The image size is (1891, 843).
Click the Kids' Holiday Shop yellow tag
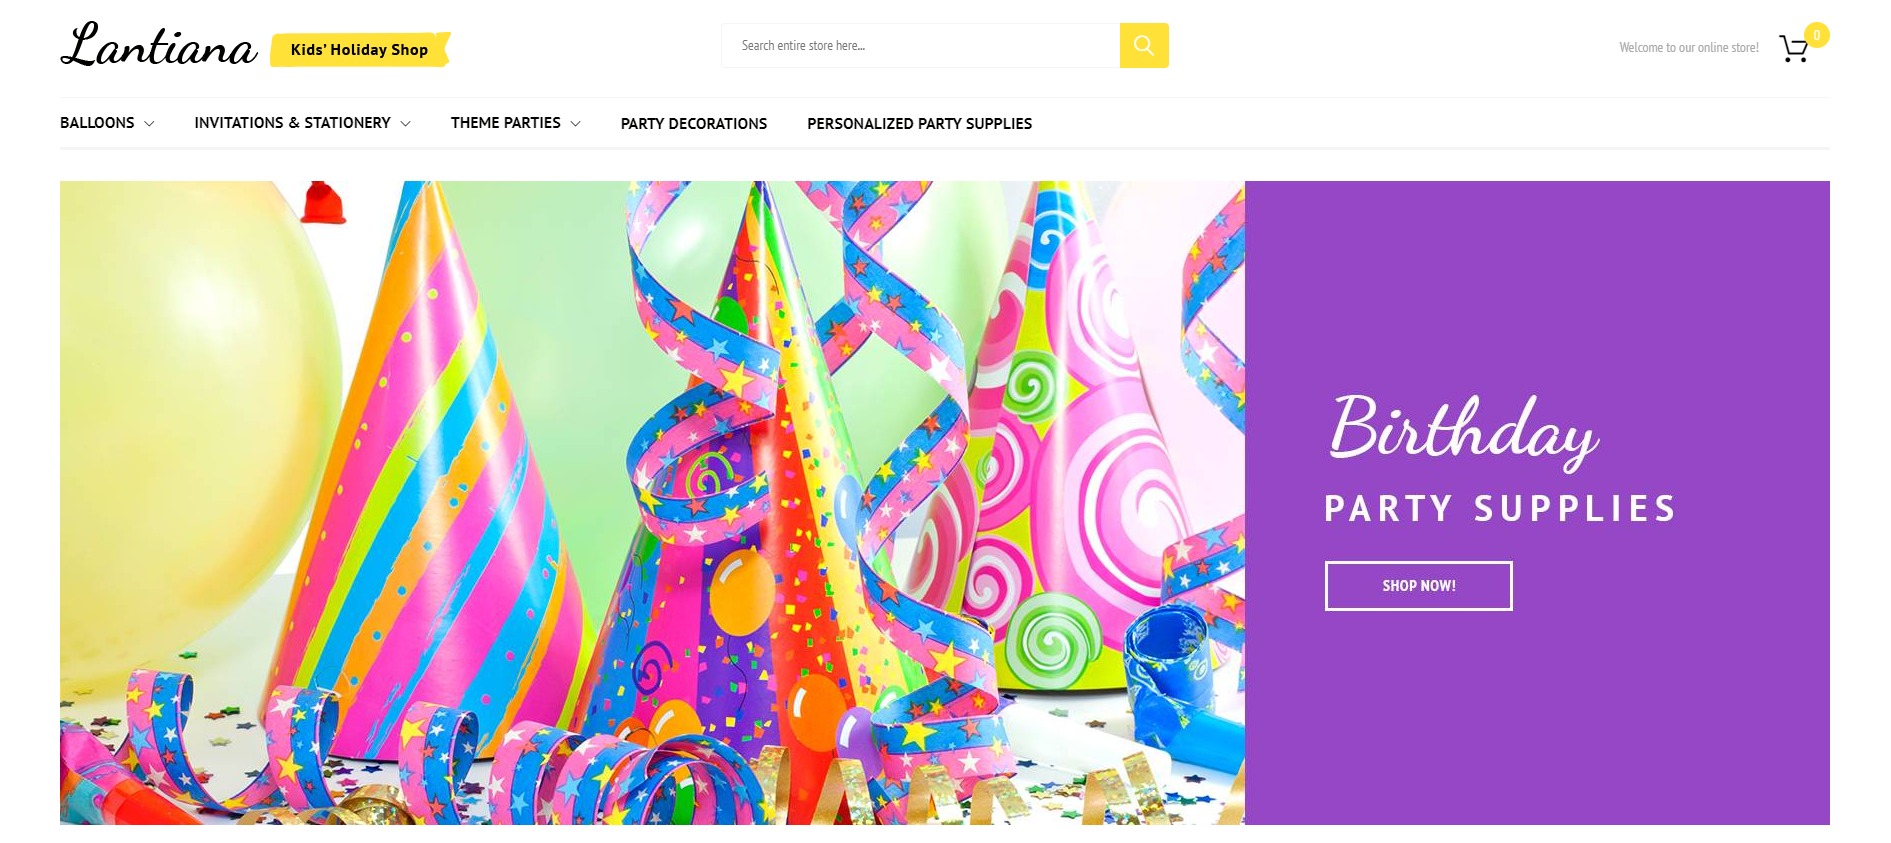pos(360,49)
